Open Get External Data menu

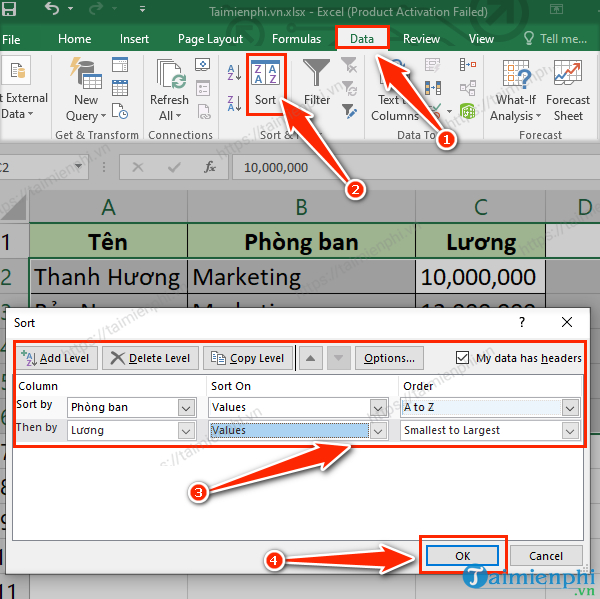[24, 88]
